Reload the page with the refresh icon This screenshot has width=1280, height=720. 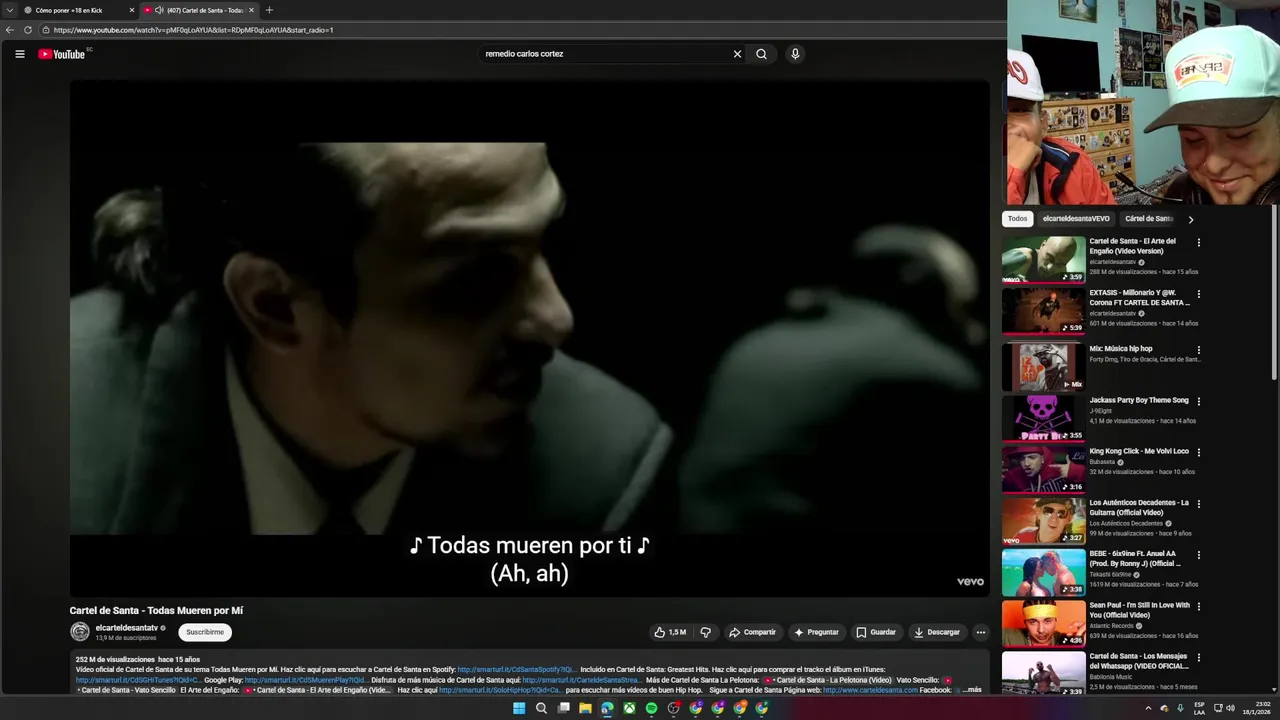28,30
